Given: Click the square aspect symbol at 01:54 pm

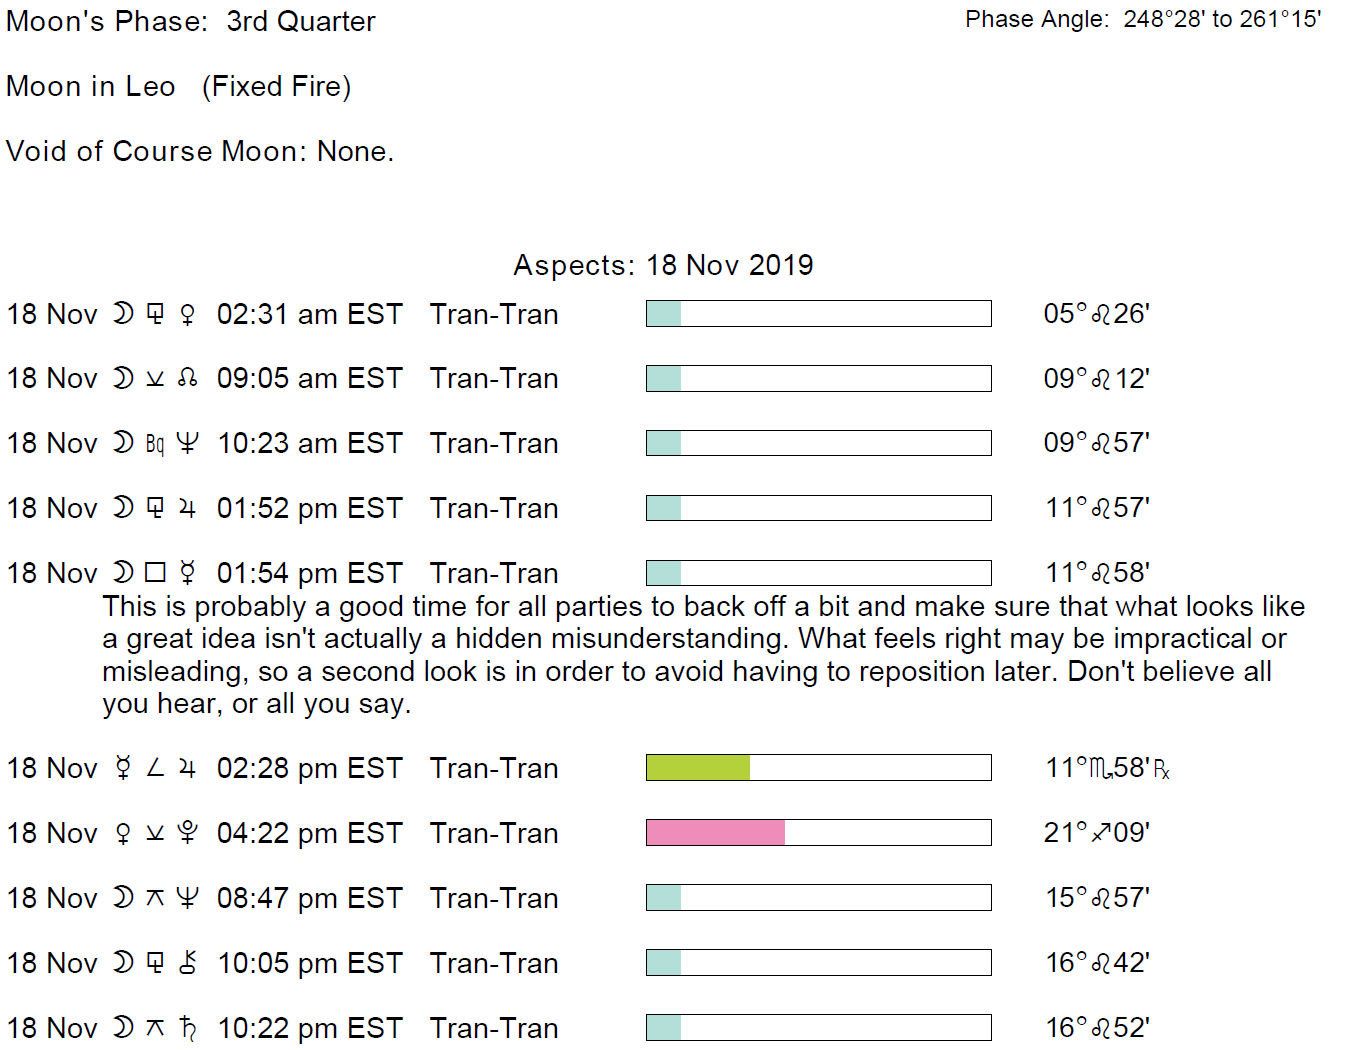Looking at the screenshot, I should [155, 573].
